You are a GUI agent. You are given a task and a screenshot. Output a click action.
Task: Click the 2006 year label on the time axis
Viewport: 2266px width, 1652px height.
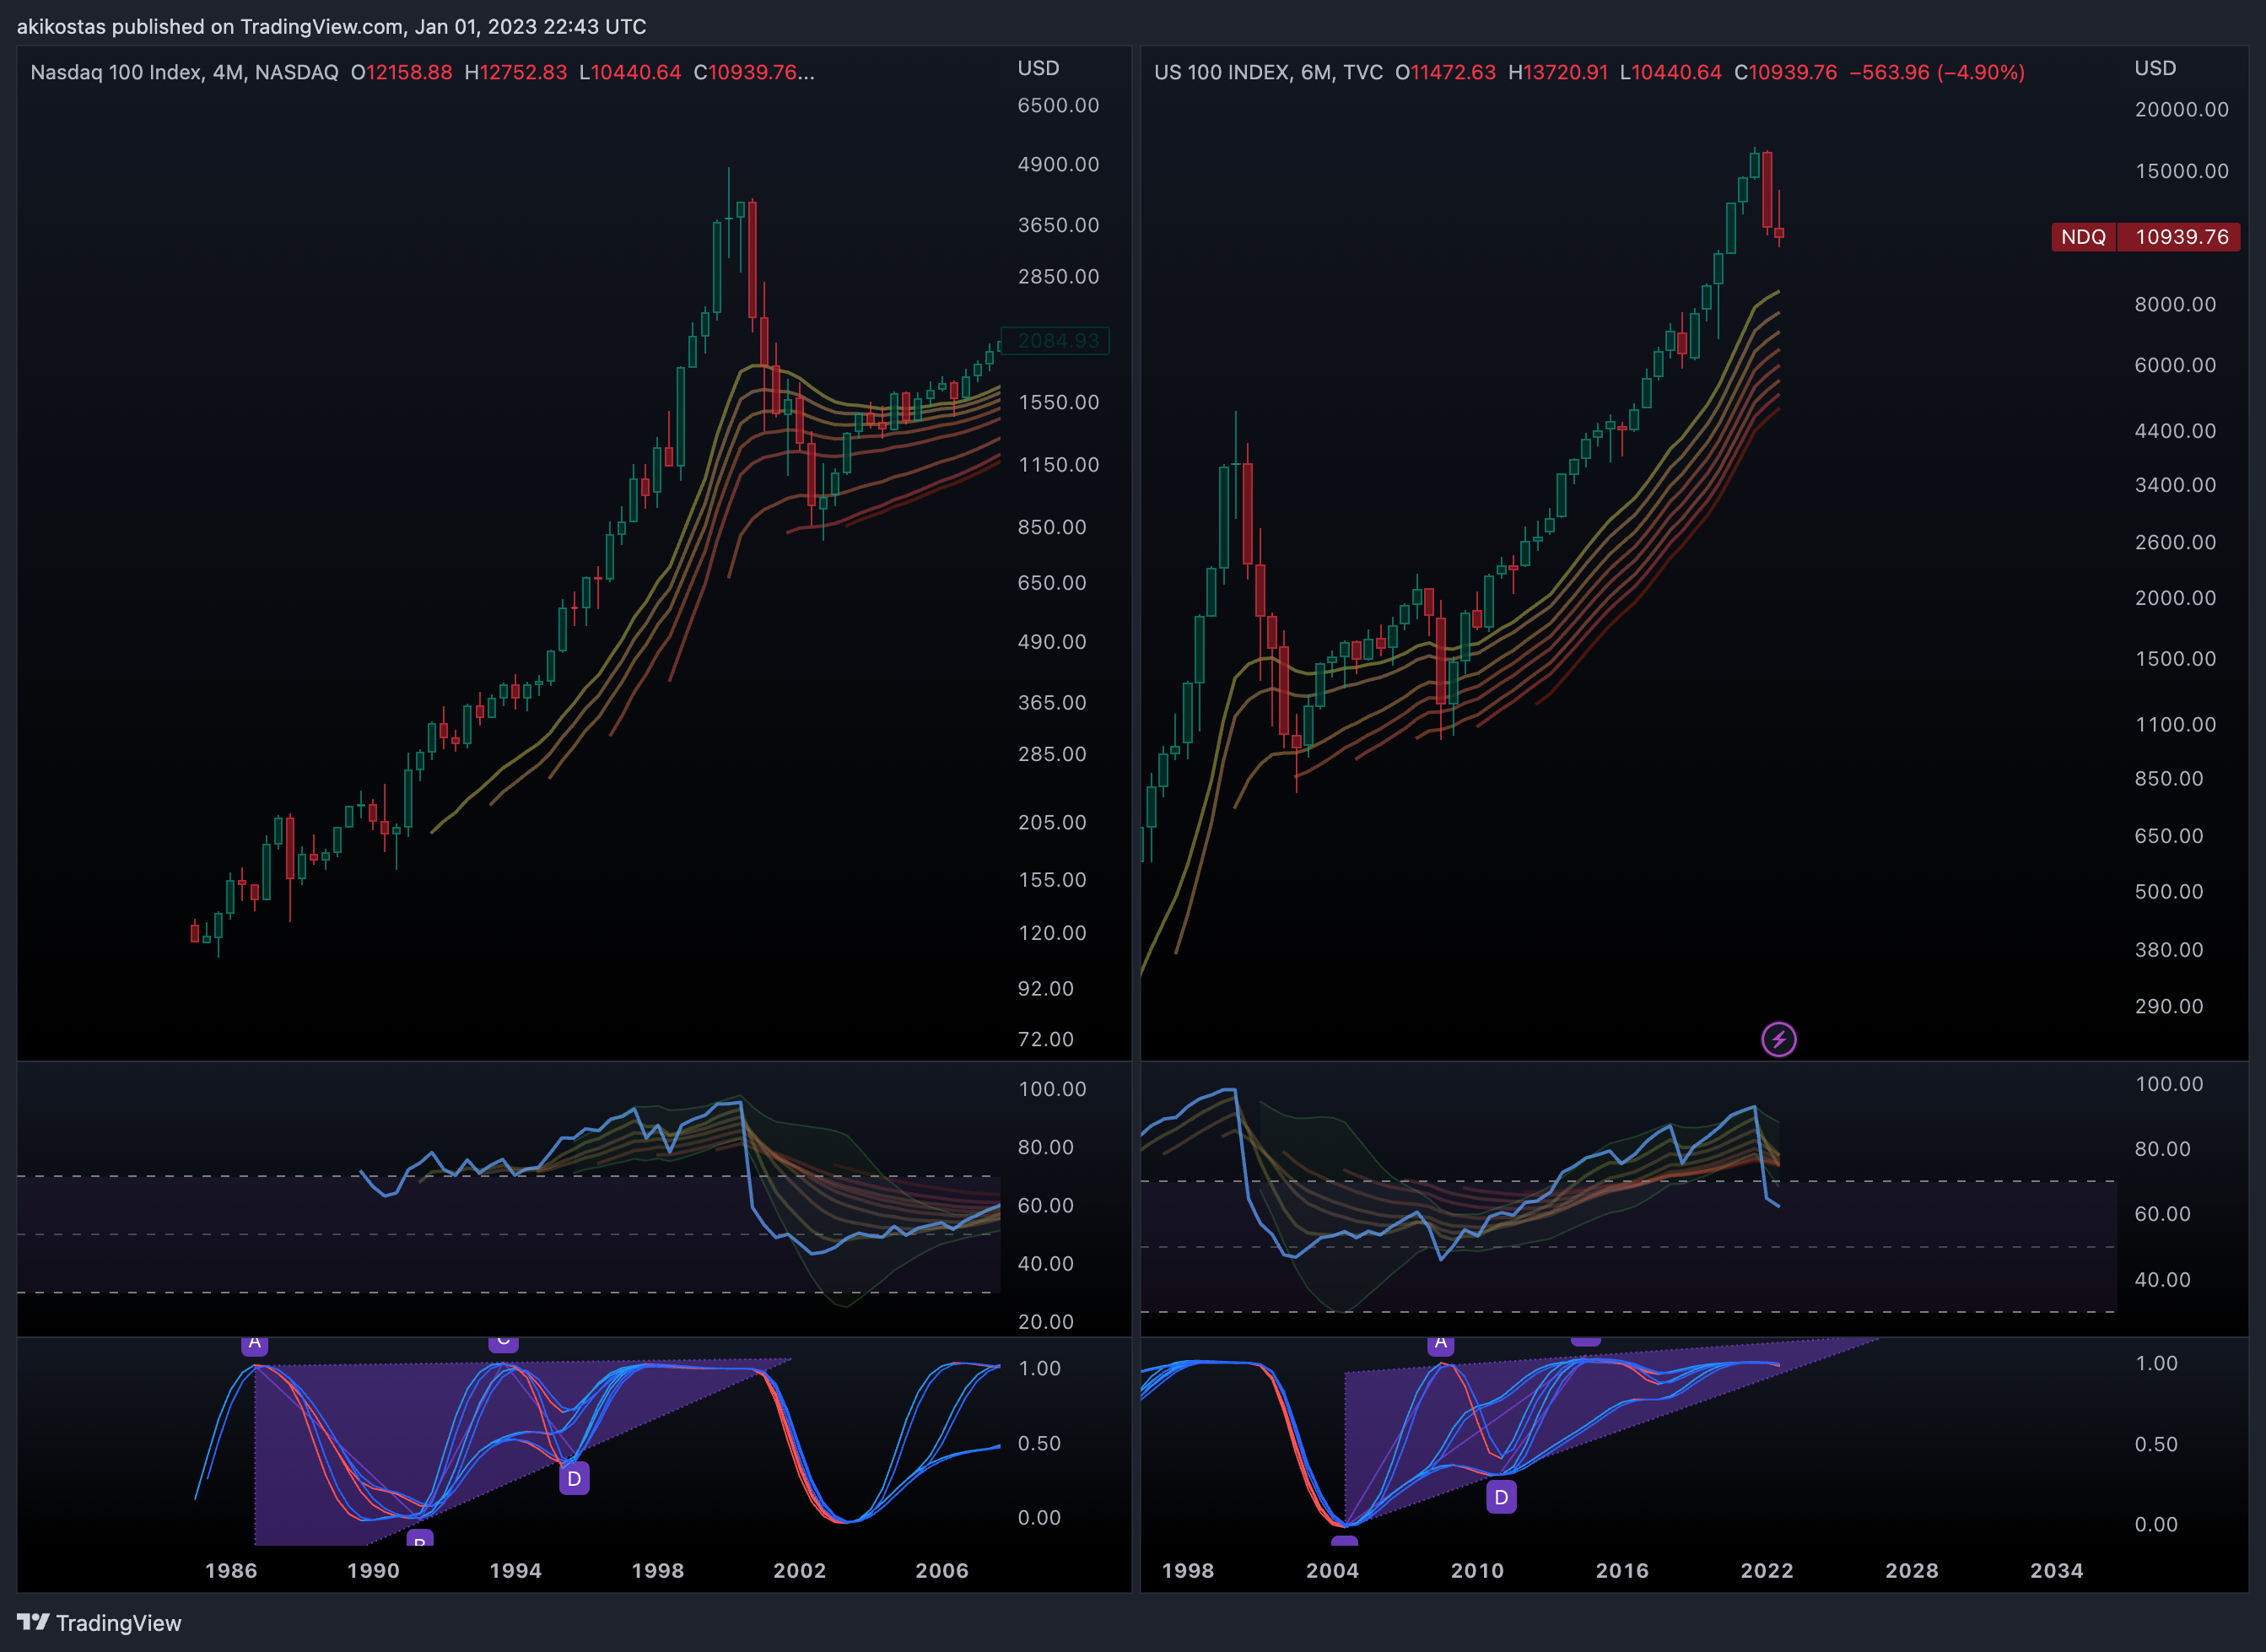(x=942, y=1570)
